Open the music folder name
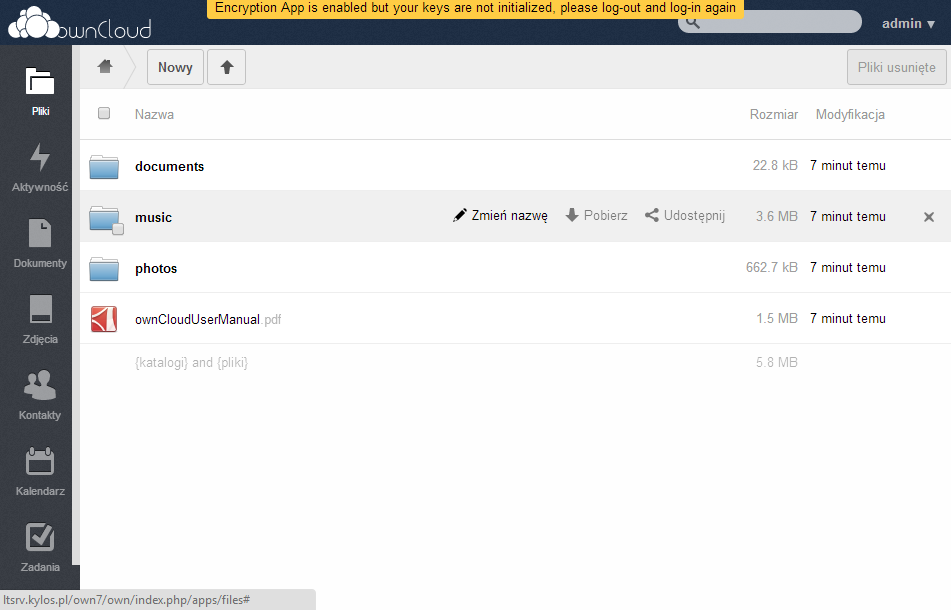Screen dimensions: 951x610 (x=153, y=218)
